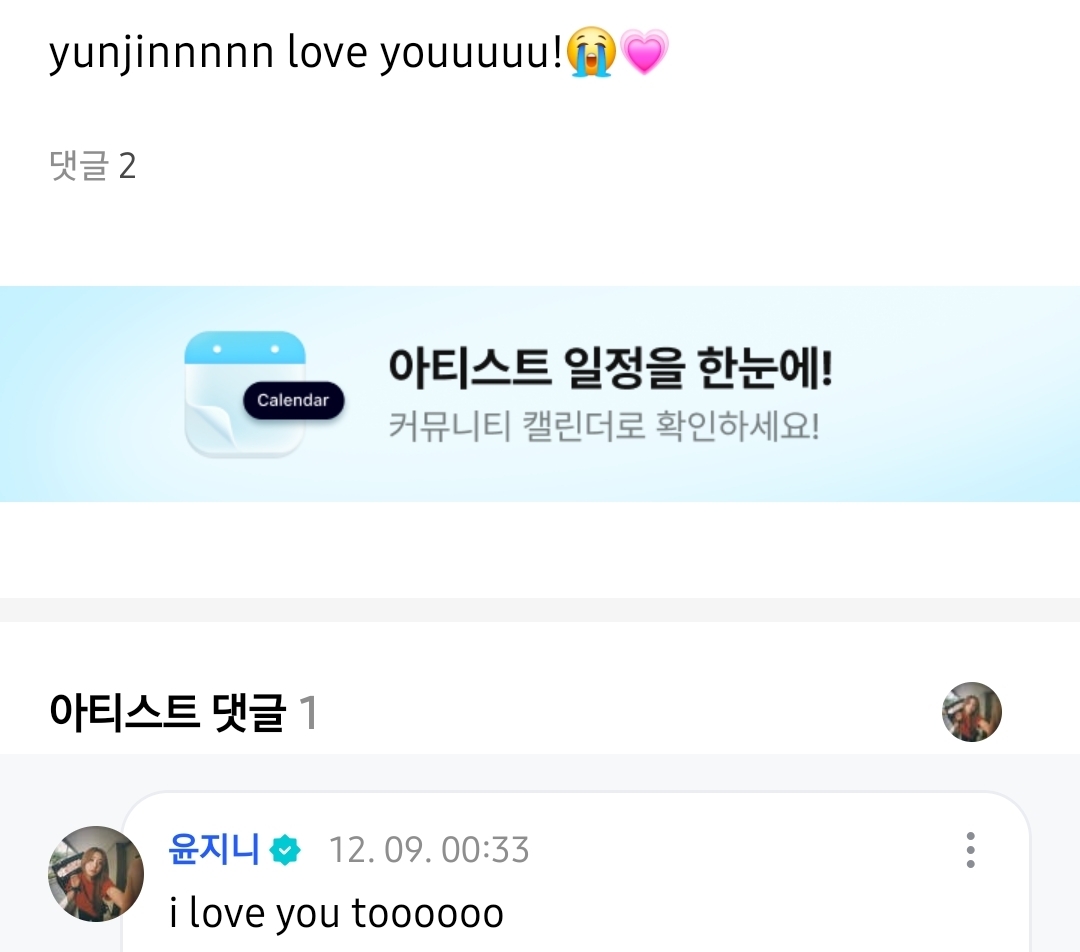Image resolution: width=1080 pixels, height=952 pixels.
Task: Click the count 1 next to 아티스트 댓글
Action: [x=309, y=714]
